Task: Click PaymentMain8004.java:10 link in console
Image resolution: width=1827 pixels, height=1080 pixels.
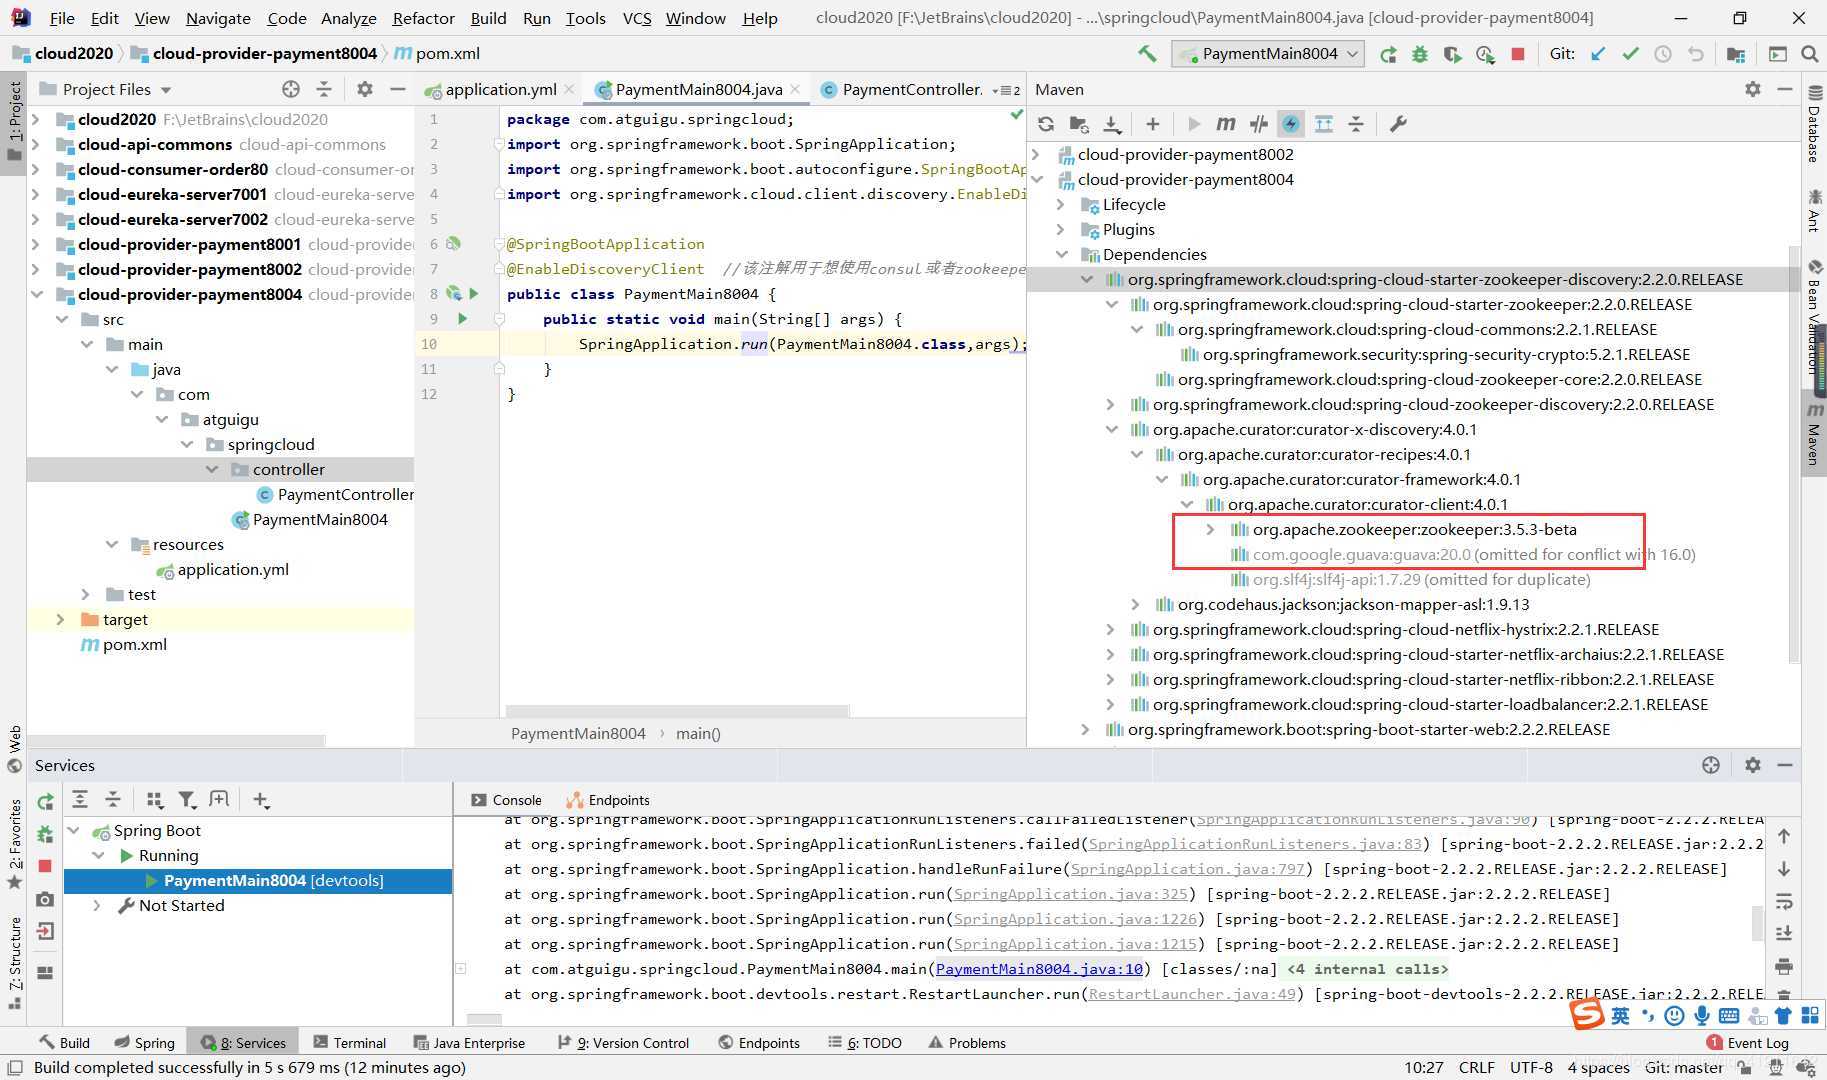Action: (x=1039, y=968)
